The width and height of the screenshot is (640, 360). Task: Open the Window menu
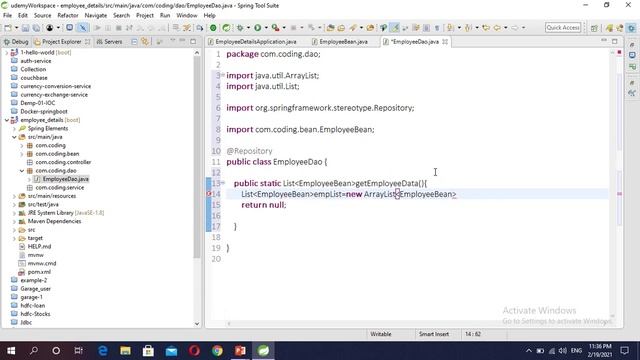pos(187,16)
